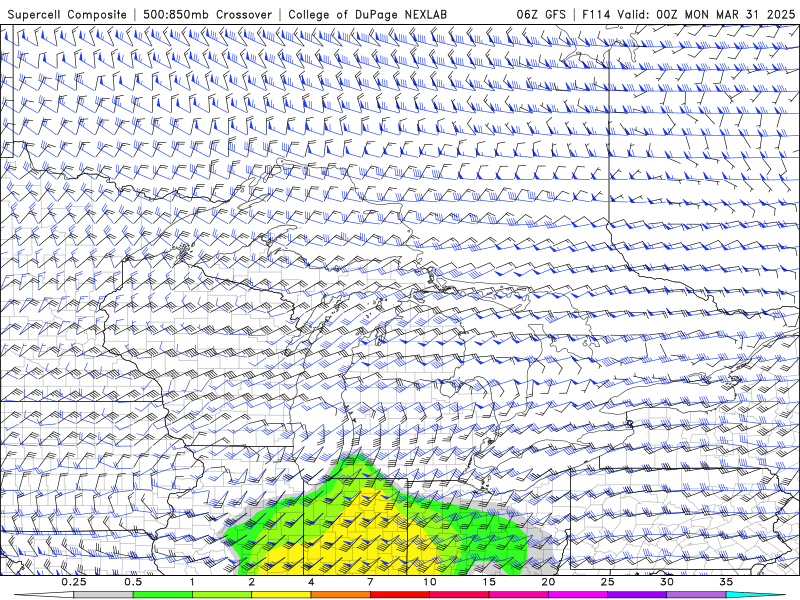Click the "F114" forecast hour text
Viewport: 800px width, 600px height.
596,14
